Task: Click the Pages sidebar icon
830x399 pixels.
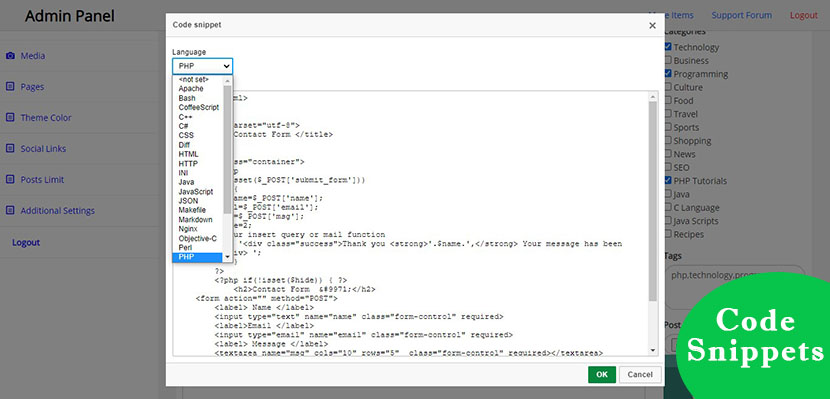Action: point(10,87)
